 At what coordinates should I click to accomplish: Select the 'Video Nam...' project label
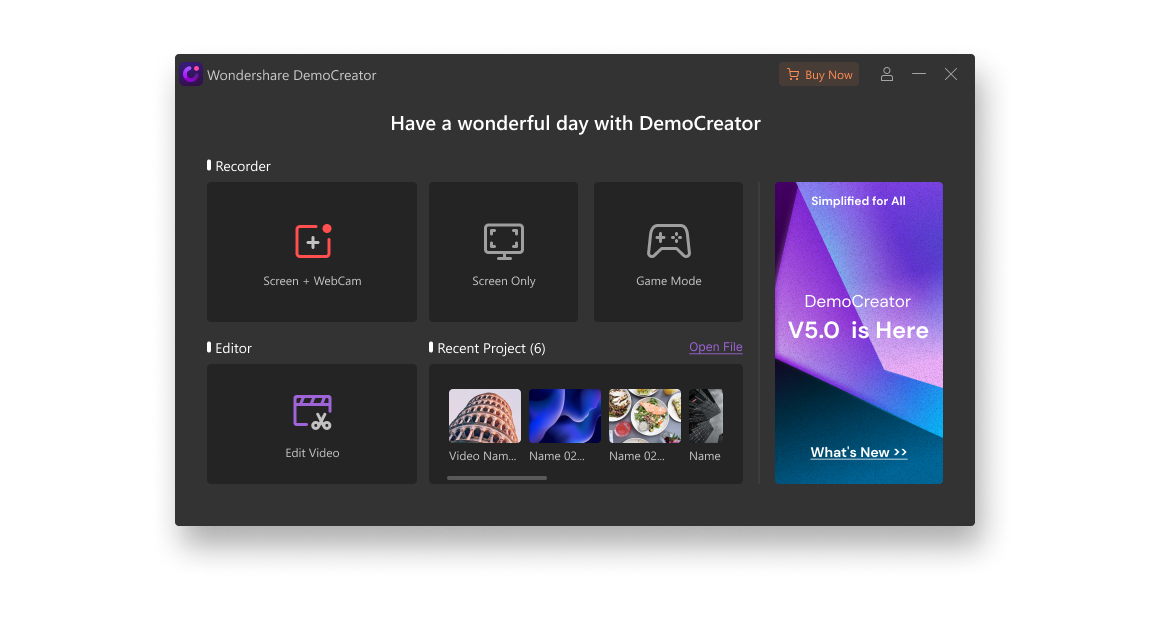click(482, 456)
